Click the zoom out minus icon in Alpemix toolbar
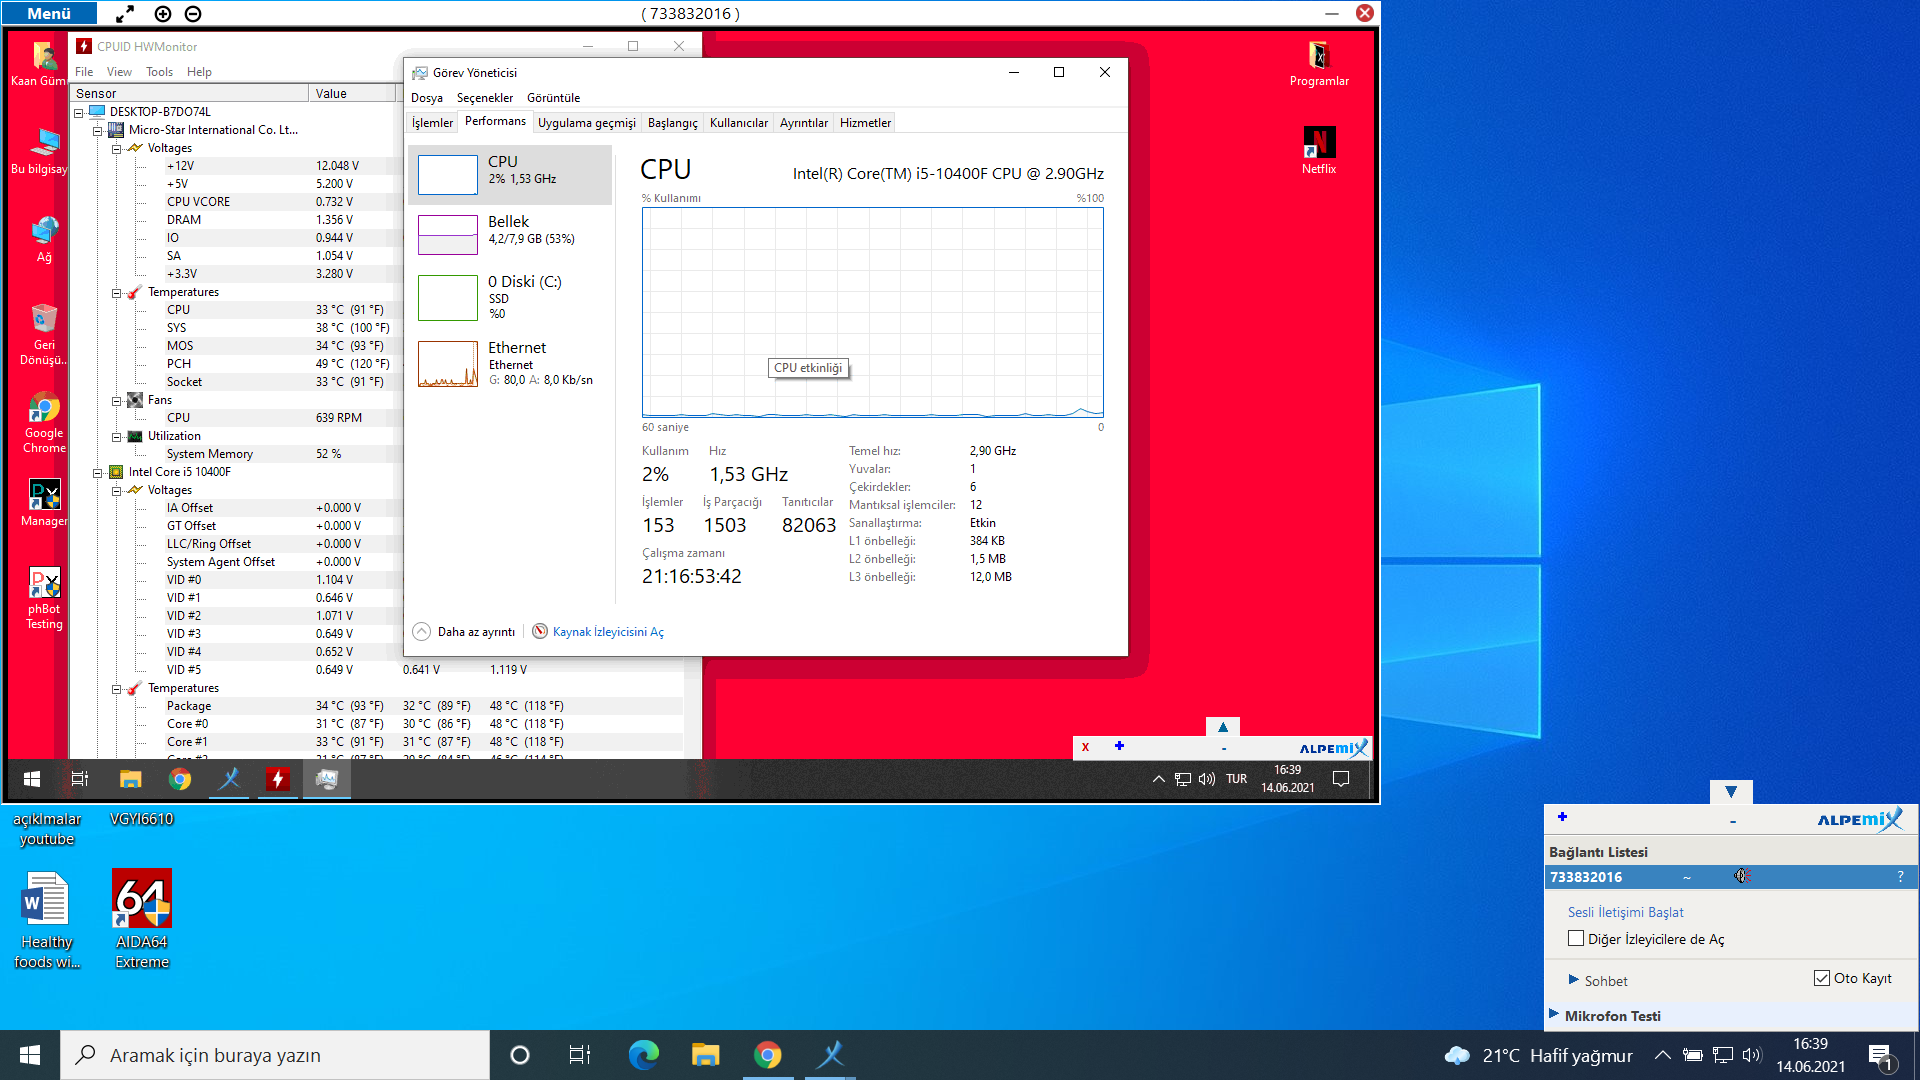This screenshot has height=1080, width=1920. [193, 14]
